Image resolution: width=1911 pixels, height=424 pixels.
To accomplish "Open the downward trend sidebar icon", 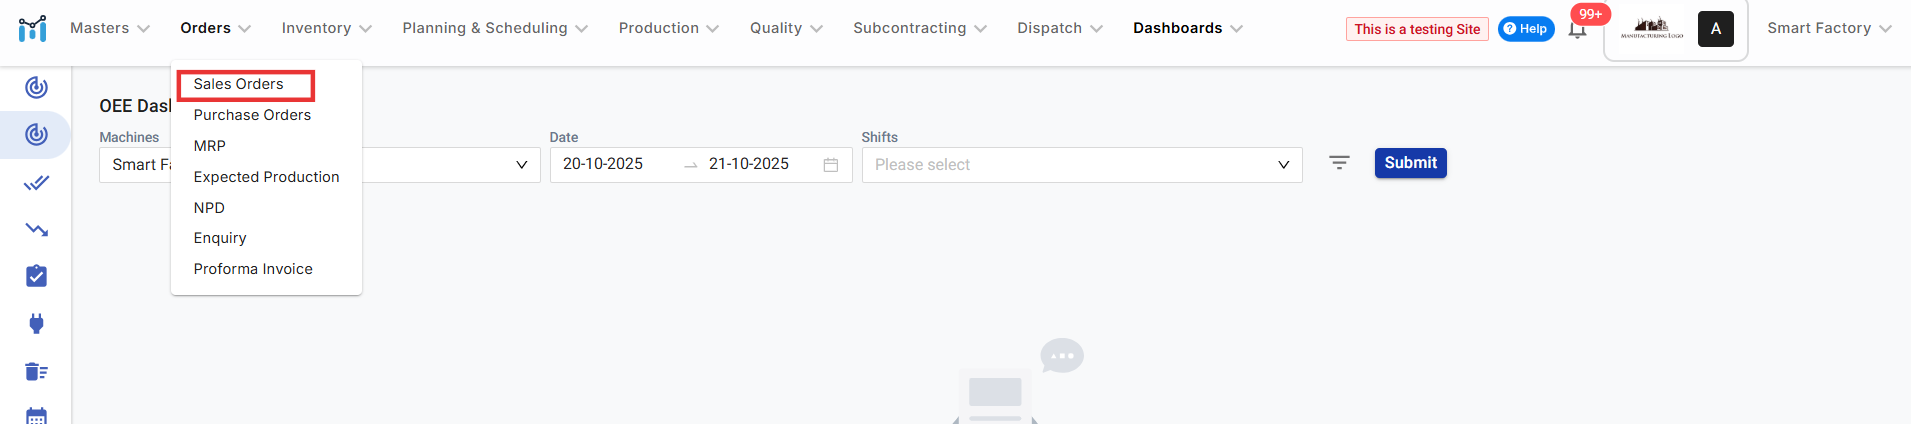I will click(36, 230).
